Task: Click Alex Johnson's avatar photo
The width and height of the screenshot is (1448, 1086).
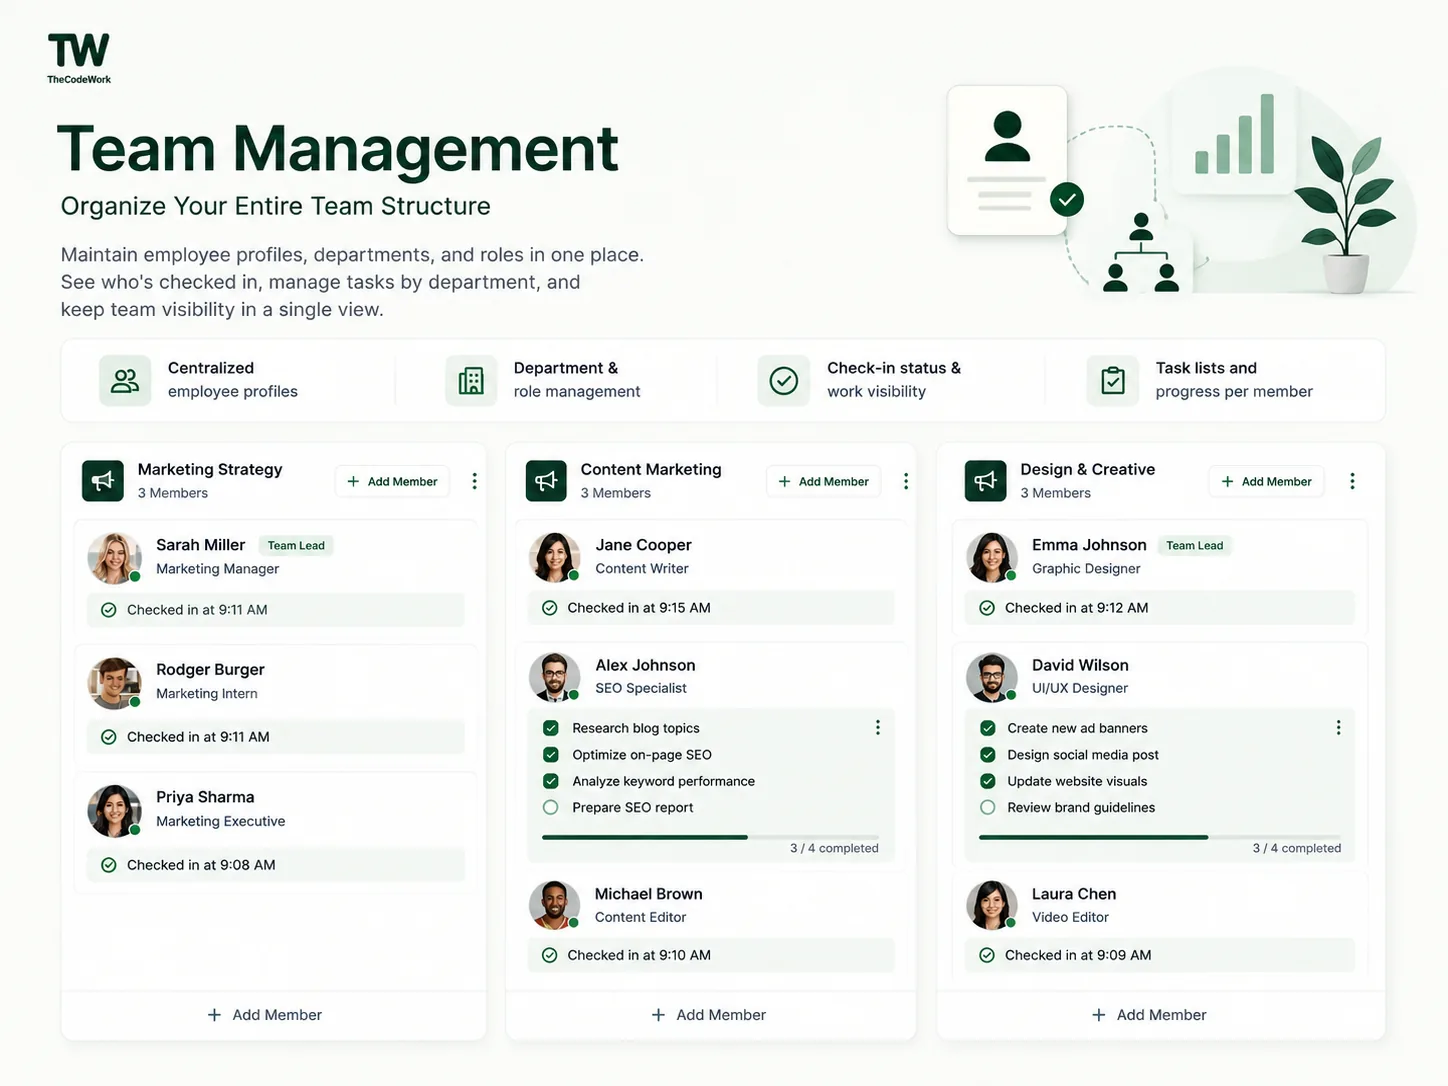Action: (x=555, y=677)
